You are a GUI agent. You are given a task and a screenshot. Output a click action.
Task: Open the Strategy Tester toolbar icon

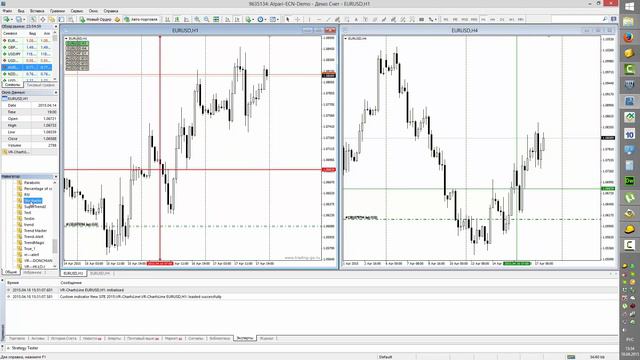[71, 19]
